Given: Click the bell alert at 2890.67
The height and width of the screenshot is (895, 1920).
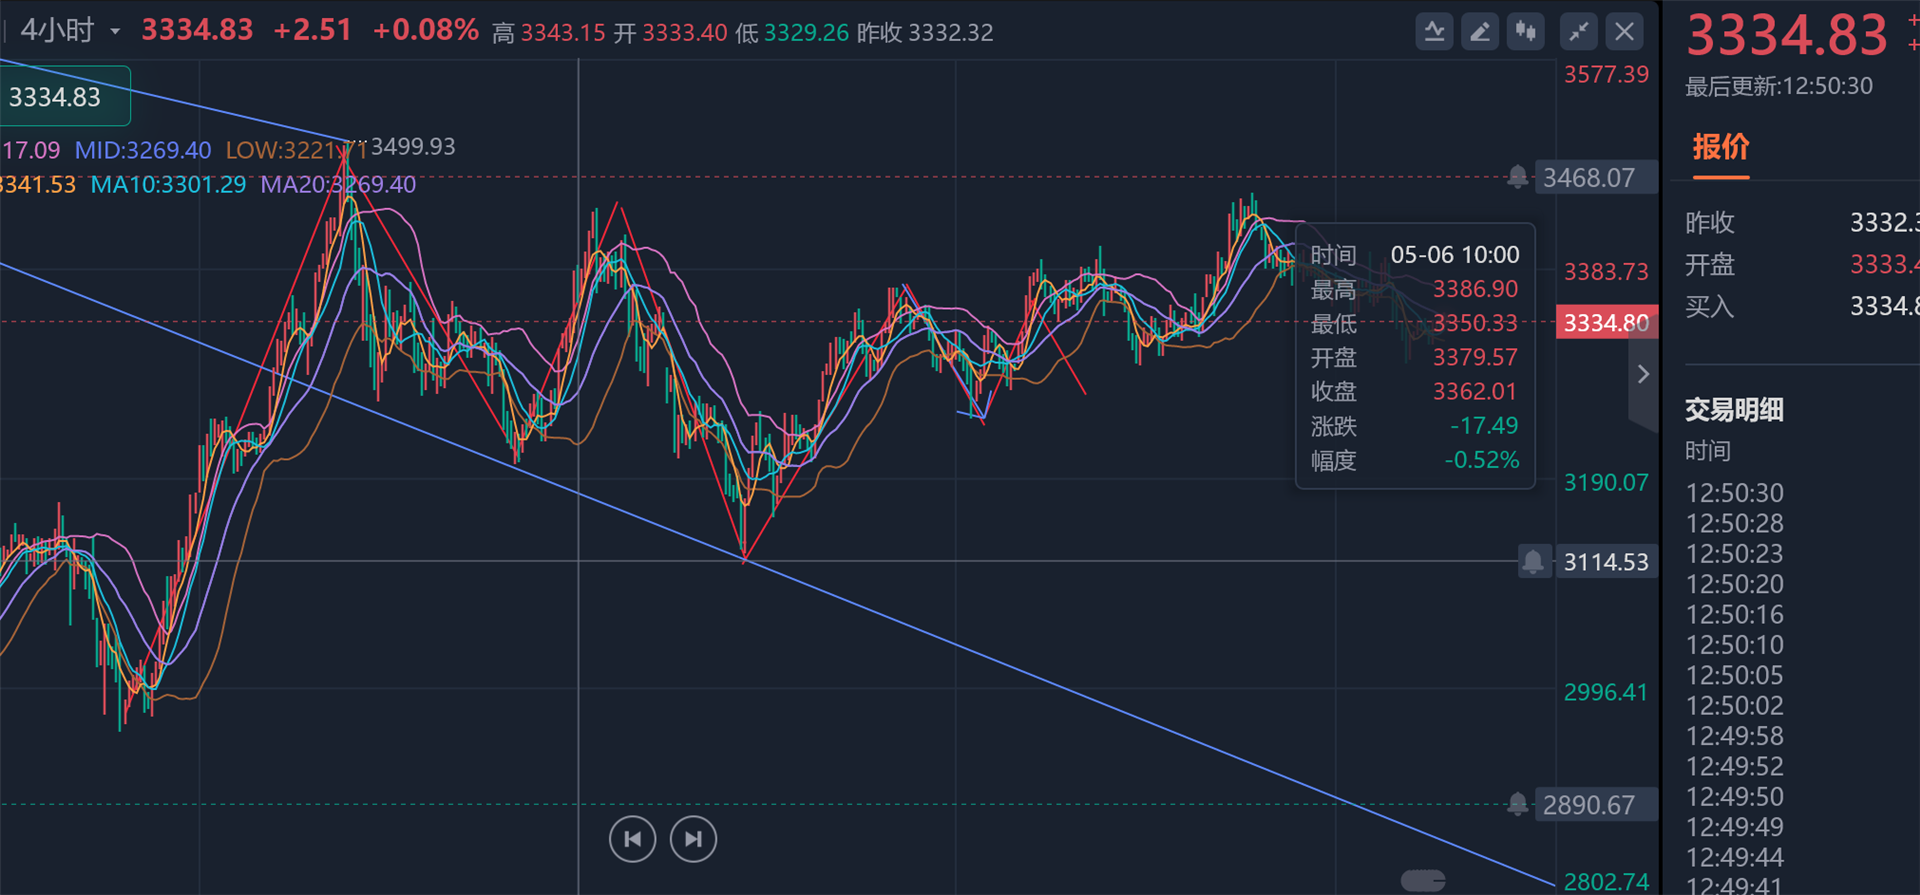Looking at the screenshot, I should click(x=1517, y=804).
